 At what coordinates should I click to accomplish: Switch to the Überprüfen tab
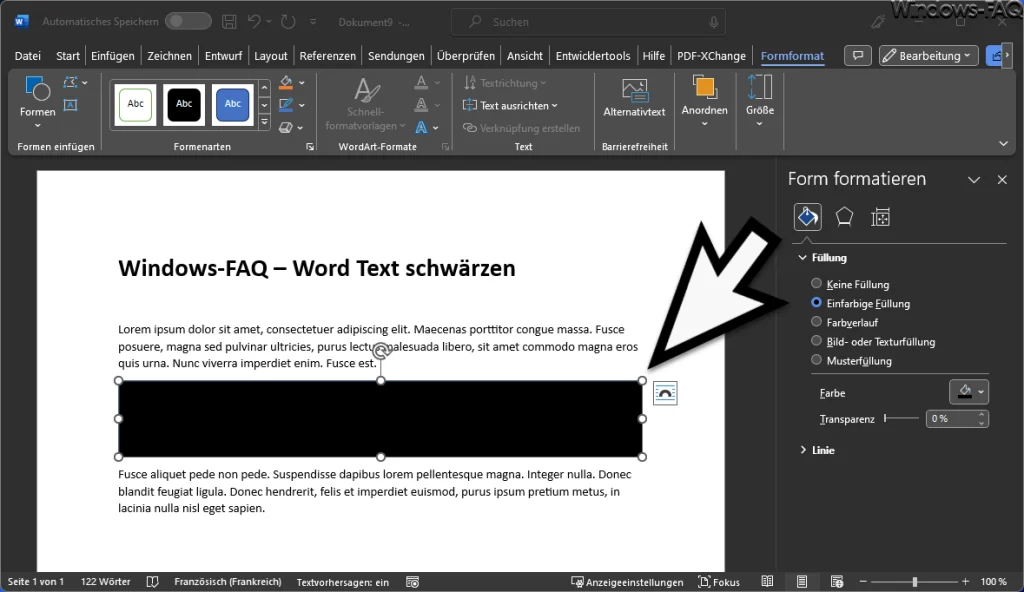pyautogui.click(x=466, y=56)
